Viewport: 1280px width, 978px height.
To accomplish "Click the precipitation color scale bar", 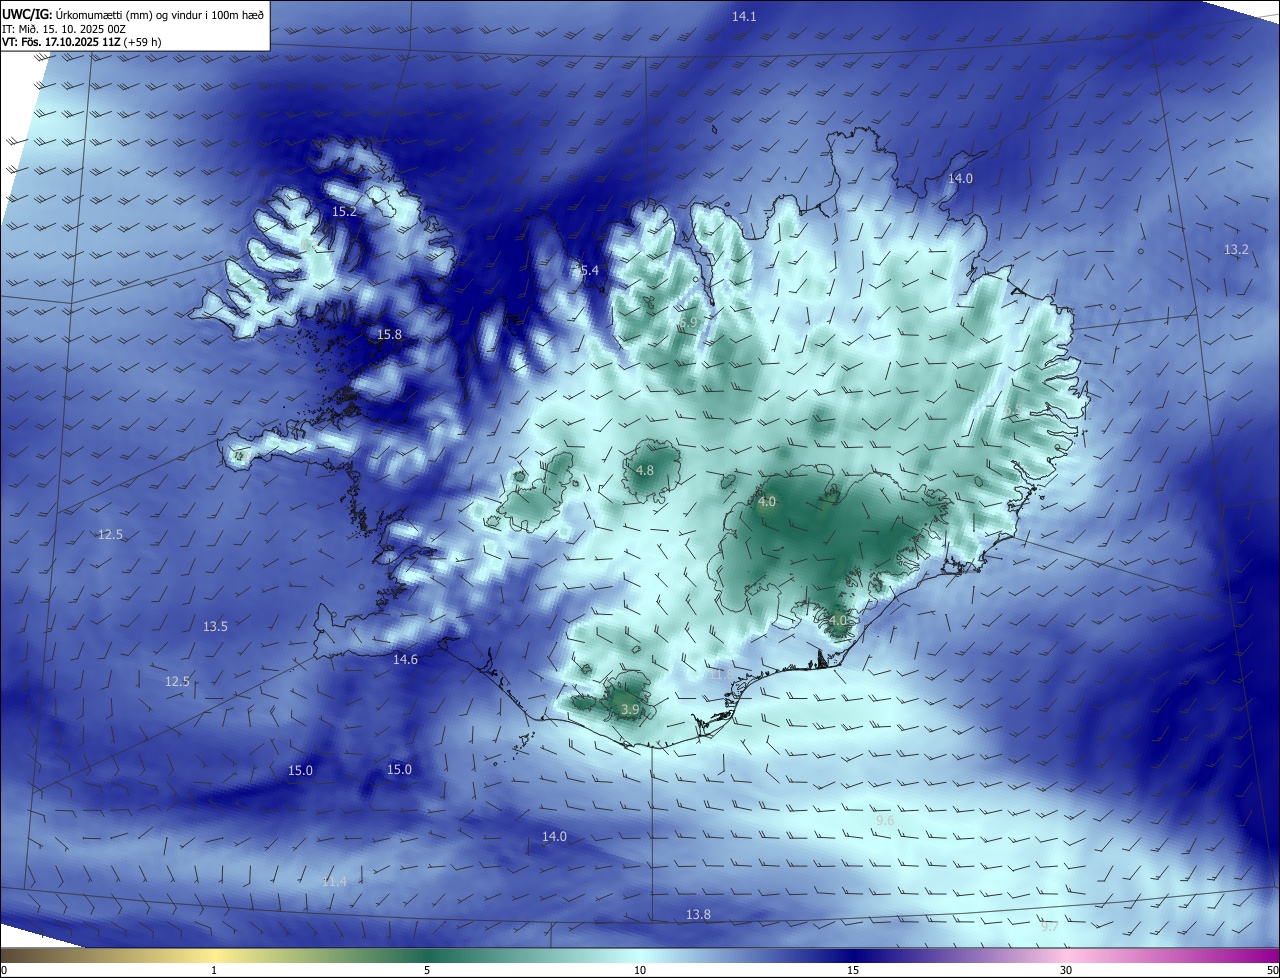I will point(640,955).
